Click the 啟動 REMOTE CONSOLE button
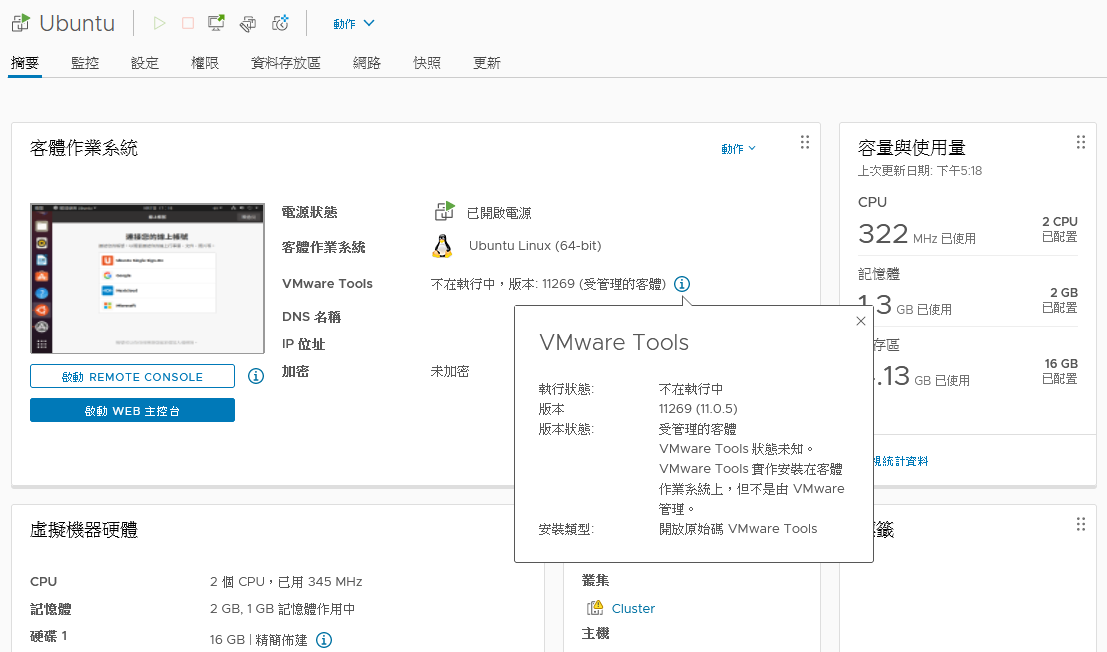The width and height of the screenshot is (1107, 652). click(x=132, y=376)
